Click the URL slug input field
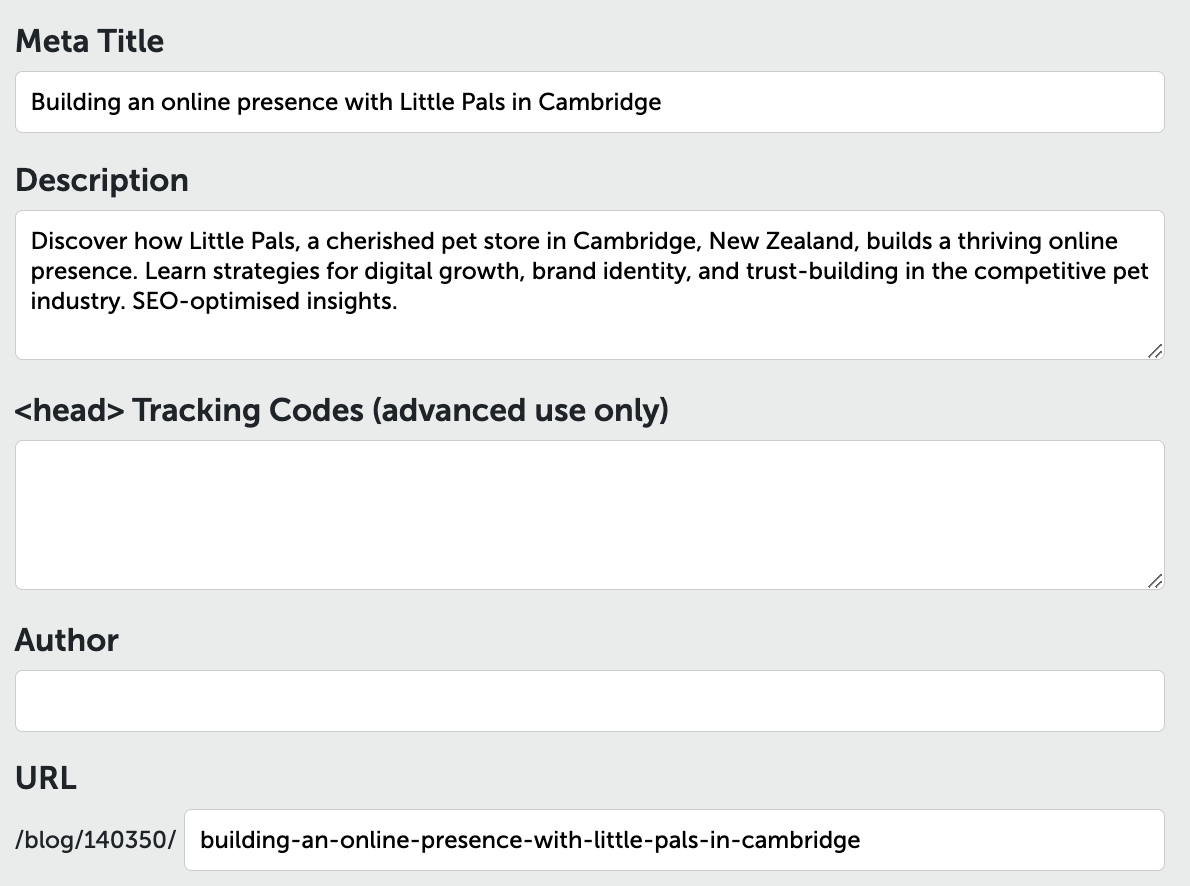Viewport: 1190px width, 886px height. [x=674, y=840]
